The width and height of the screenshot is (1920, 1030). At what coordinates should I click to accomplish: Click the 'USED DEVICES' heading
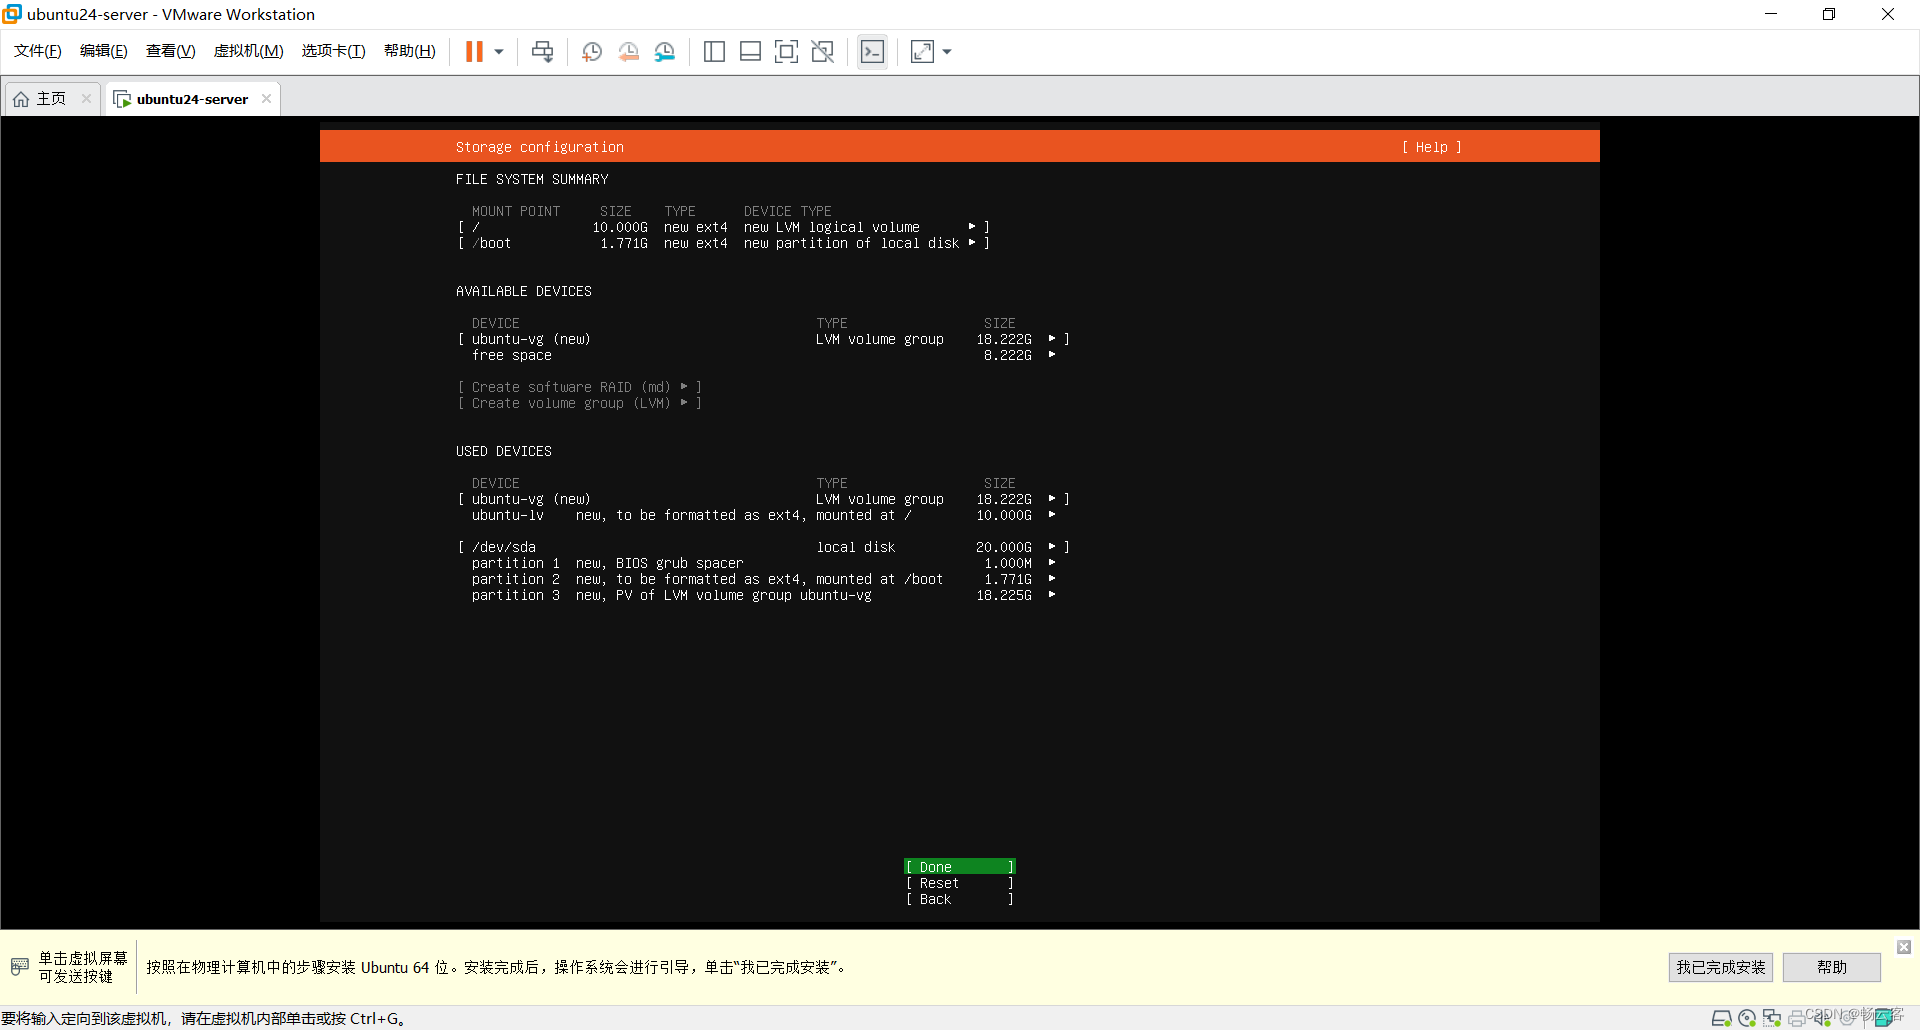[x=504, y=451]
